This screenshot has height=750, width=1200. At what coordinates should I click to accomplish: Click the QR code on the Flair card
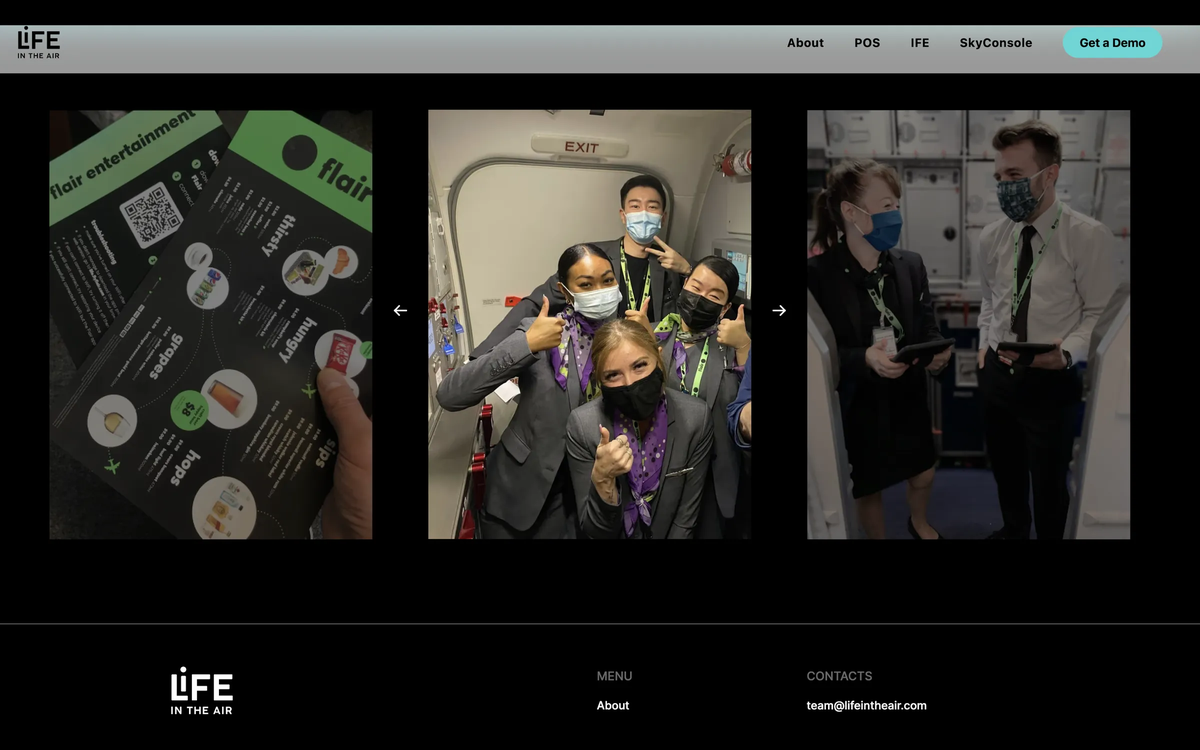(x=151, y=214)
